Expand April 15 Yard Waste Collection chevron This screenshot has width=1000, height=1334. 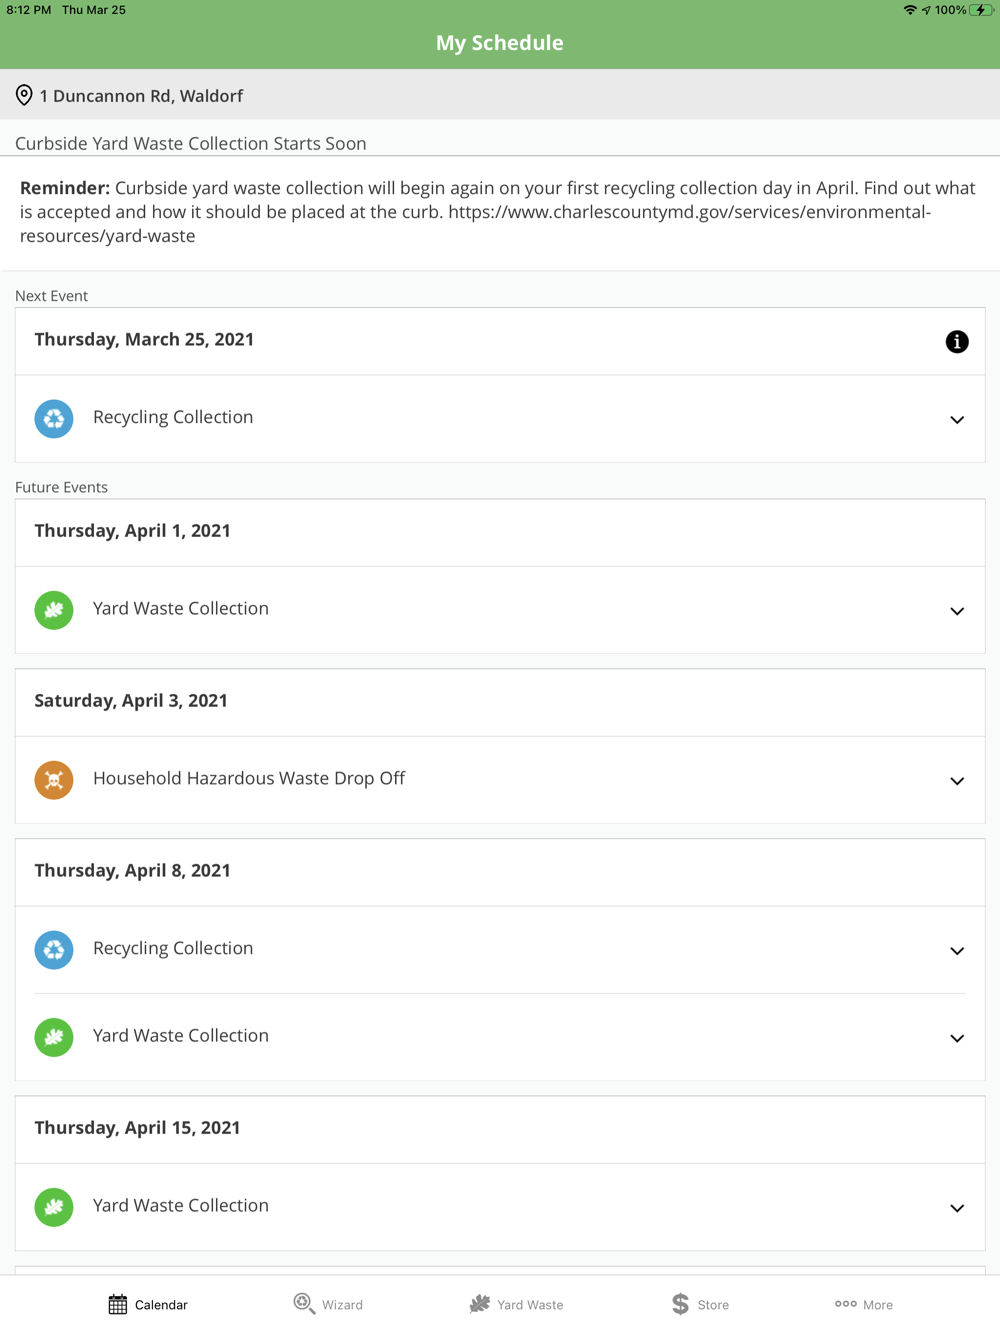(957, 1208)
